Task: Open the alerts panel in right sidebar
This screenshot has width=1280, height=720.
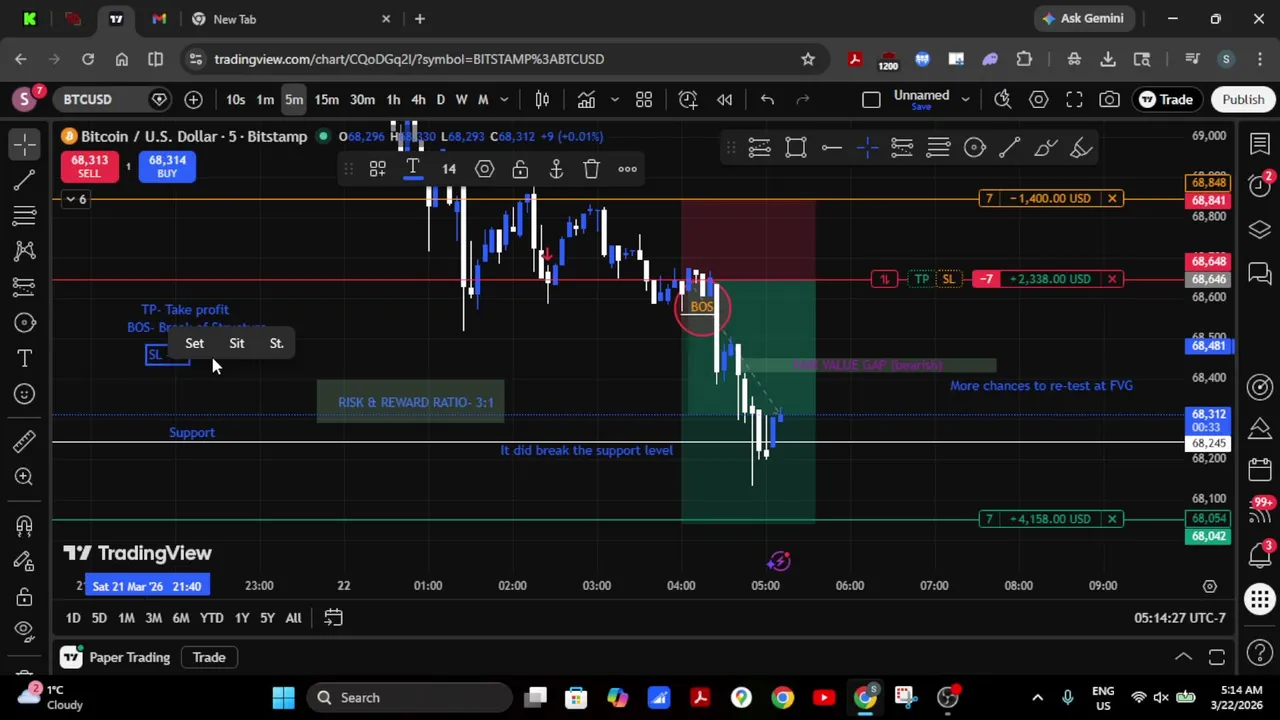Action: [1260, 187]
